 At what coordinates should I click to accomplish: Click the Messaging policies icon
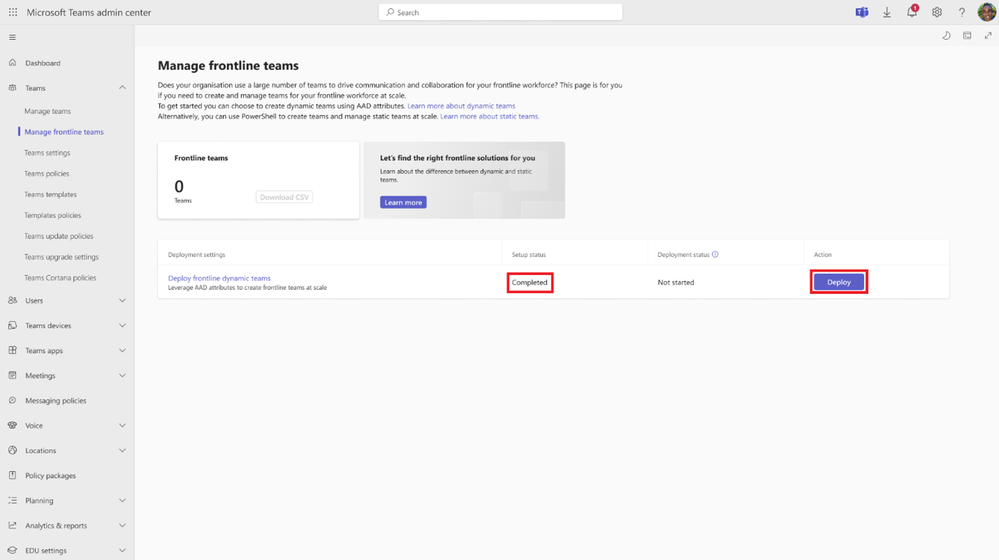point(12,401)
